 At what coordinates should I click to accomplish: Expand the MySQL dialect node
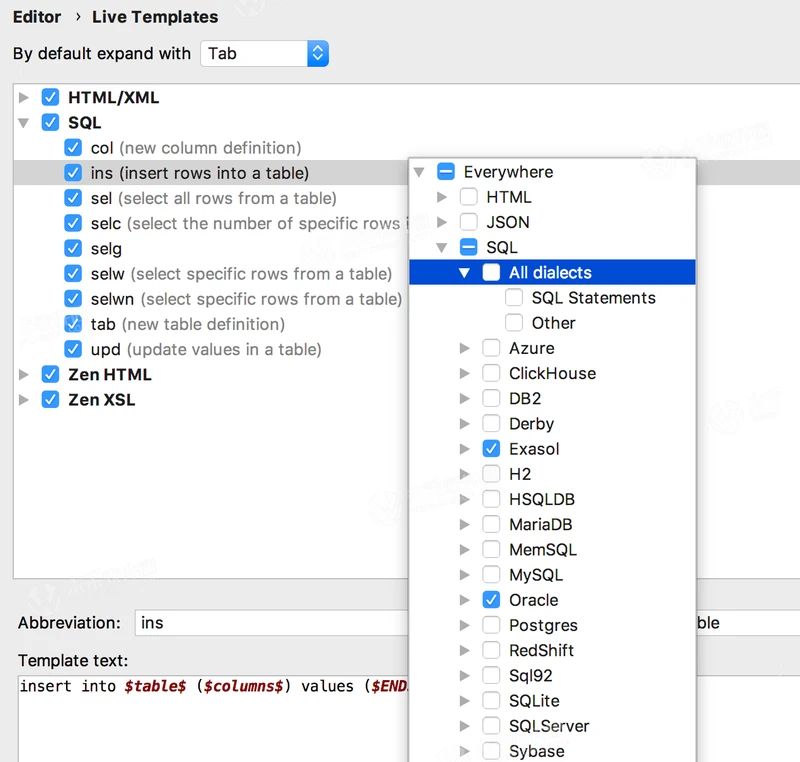point(464,575)
